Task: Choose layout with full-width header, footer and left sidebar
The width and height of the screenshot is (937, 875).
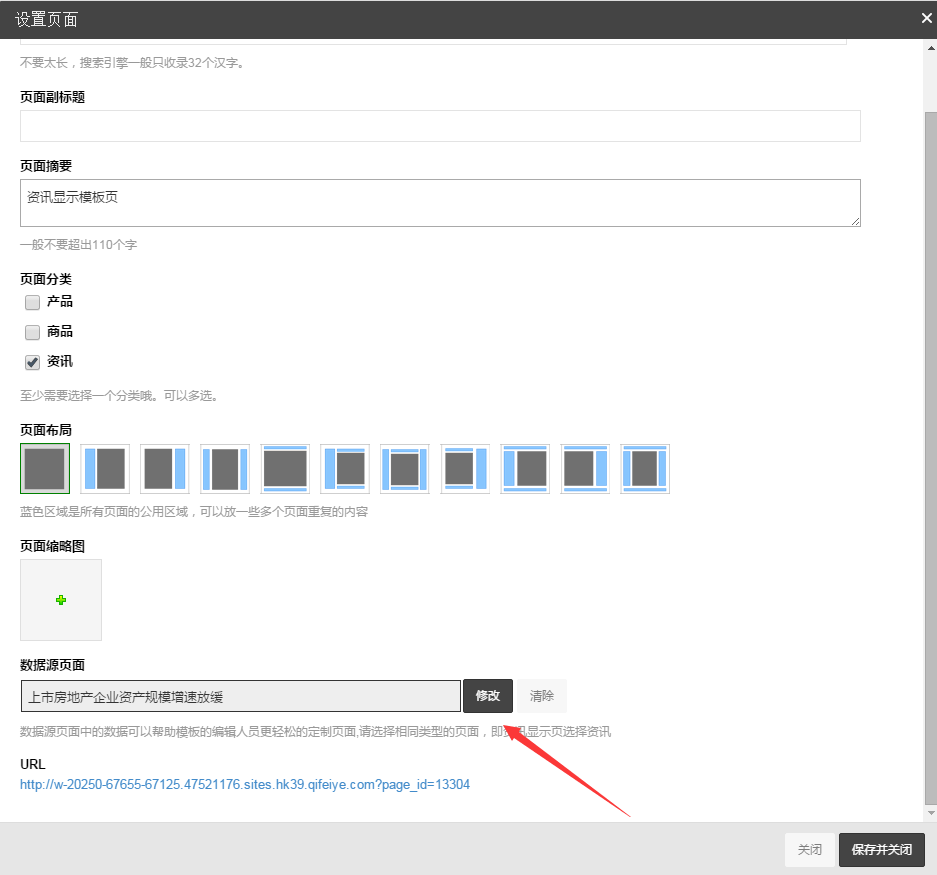Action: [x=525, y=469]
